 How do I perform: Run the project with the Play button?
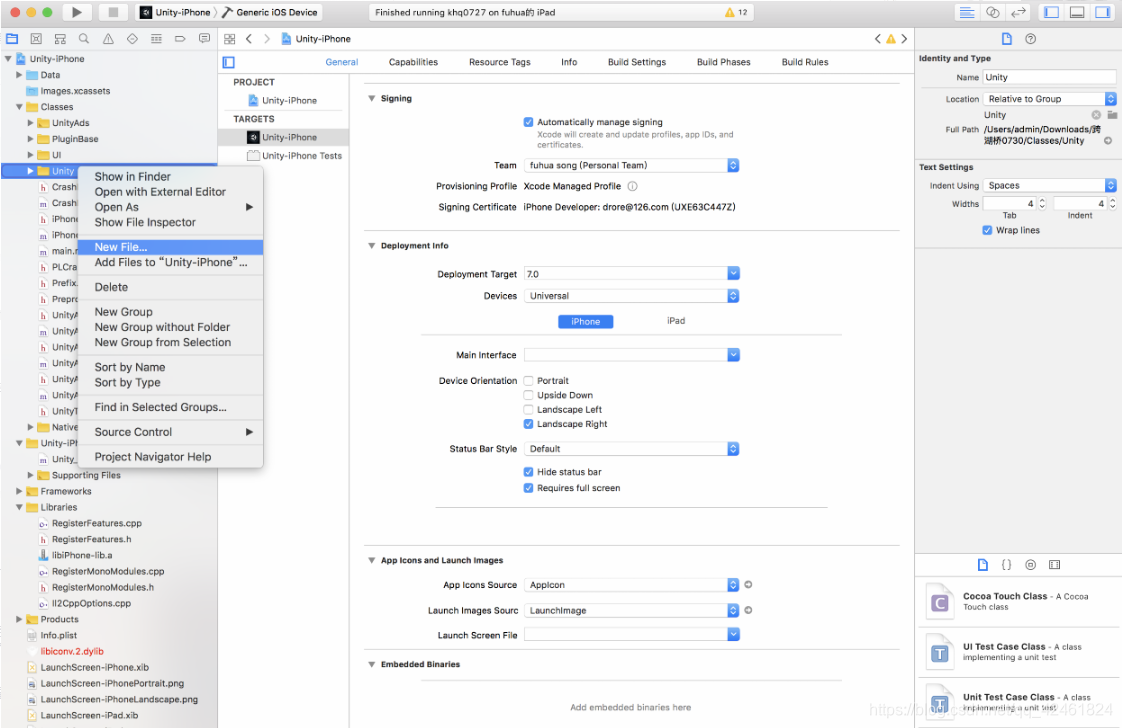pos(77,12)
